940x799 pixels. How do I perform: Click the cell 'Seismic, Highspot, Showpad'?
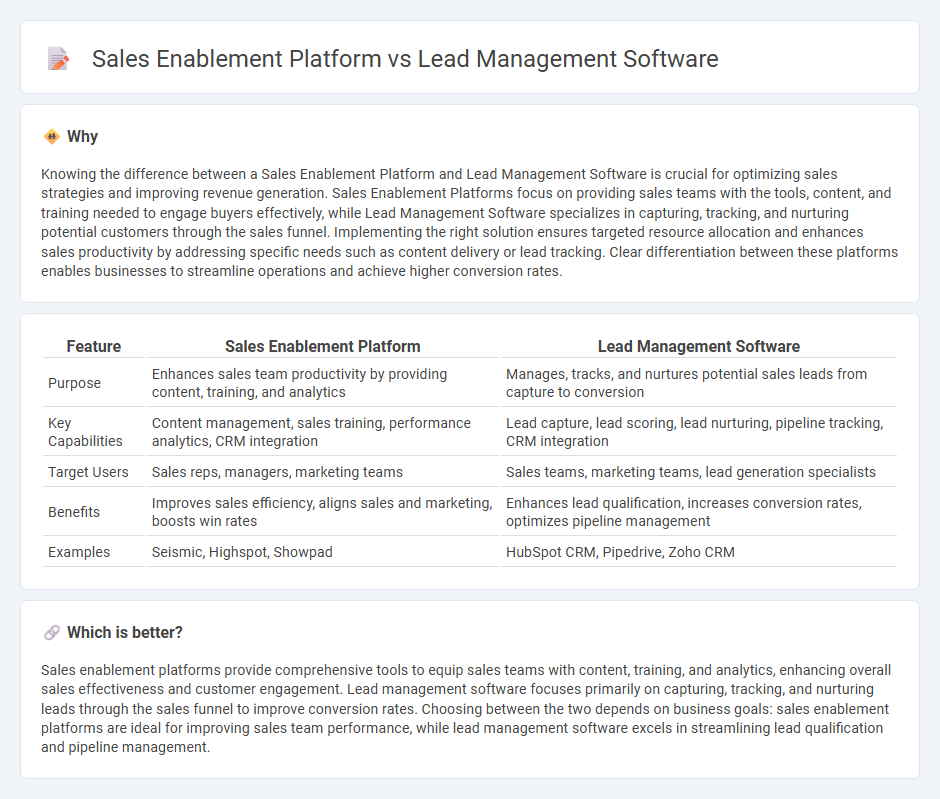coord(323,552)
